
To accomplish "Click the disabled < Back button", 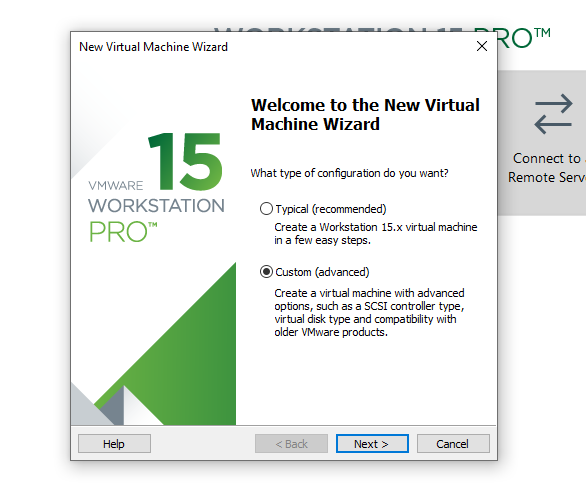I will pyautogui.click(x=291, y=444).
